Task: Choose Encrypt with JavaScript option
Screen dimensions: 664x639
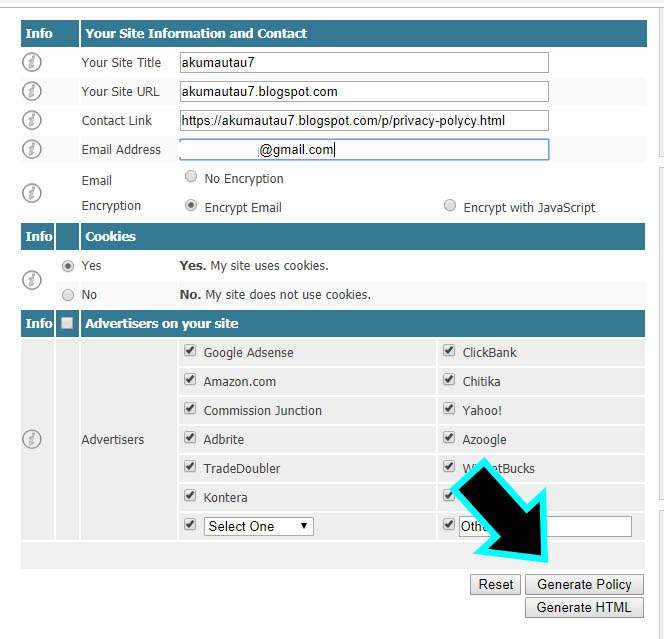Action: (x=450, y=207)
